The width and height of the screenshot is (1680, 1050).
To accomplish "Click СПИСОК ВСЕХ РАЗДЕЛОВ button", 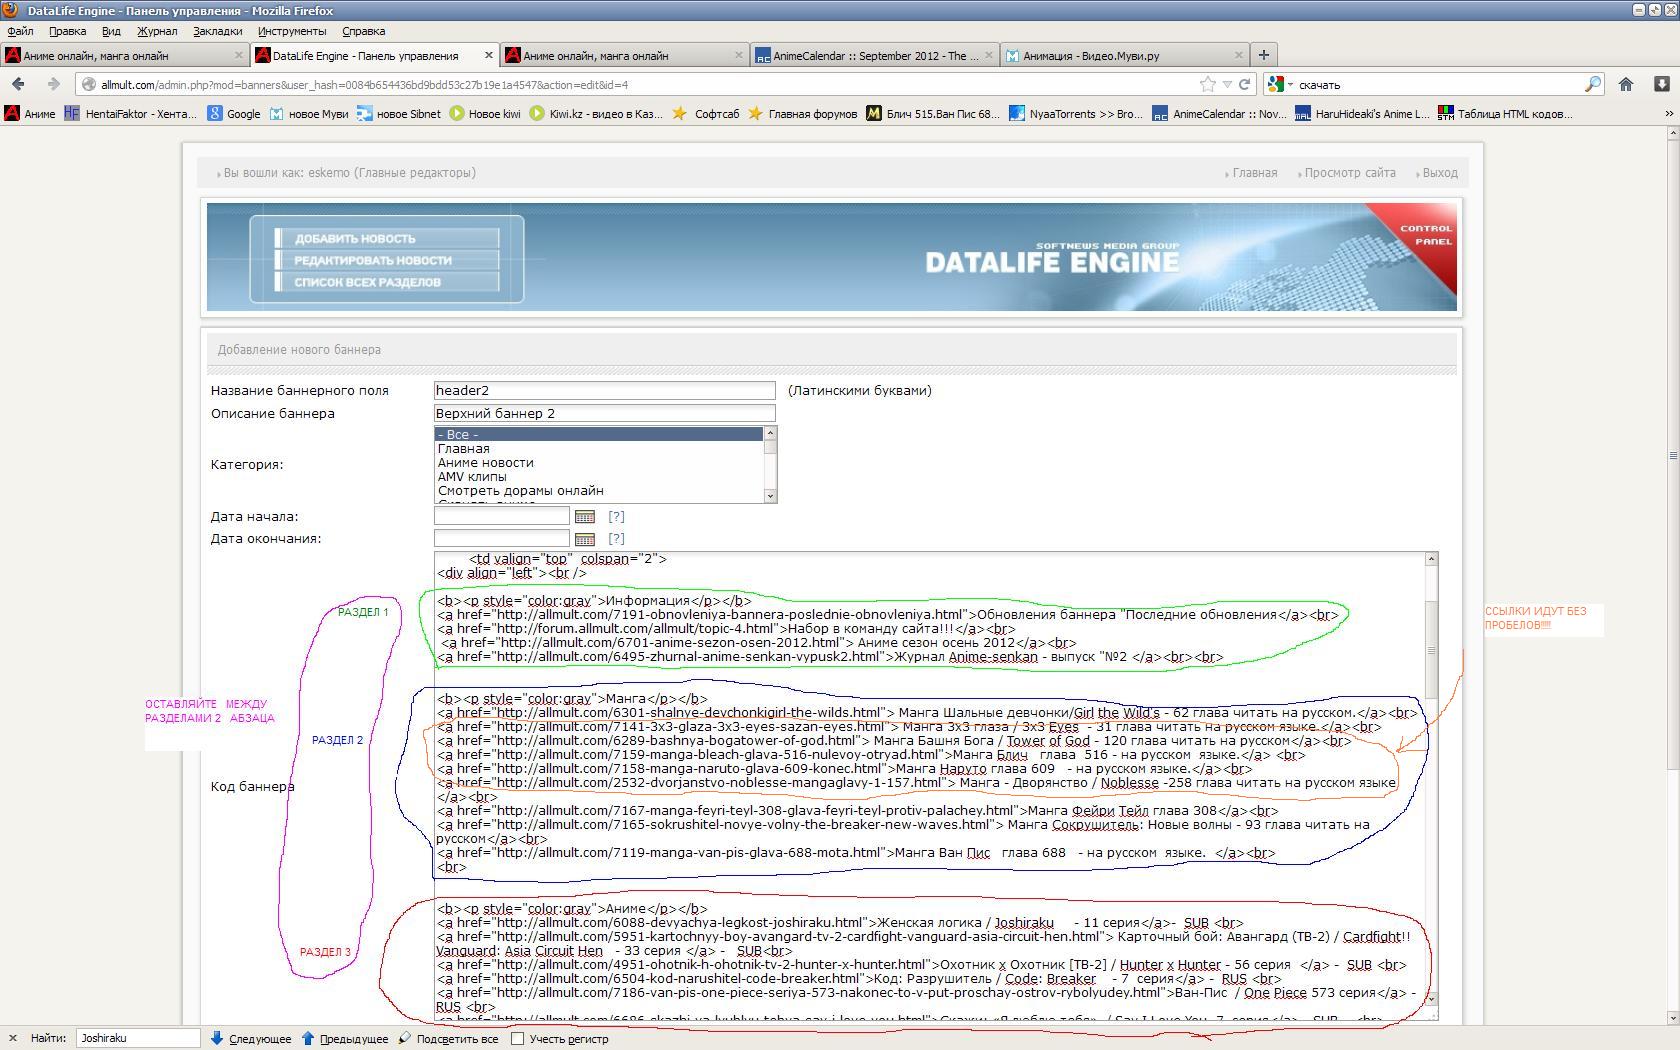I will [x=387, y=283].
